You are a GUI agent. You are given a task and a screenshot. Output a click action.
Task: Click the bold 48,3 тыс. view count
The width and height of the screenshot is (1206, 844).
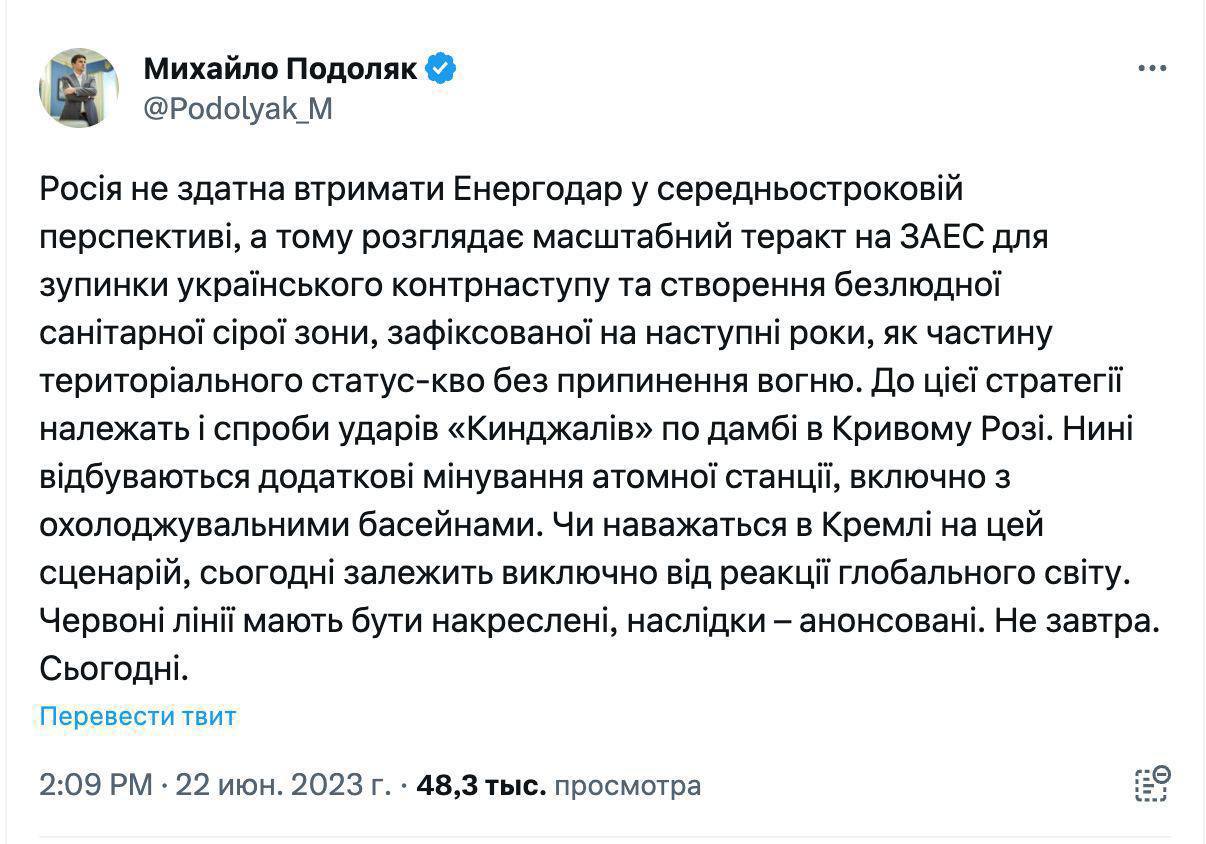pyautogui.click(x=481, y=785)
